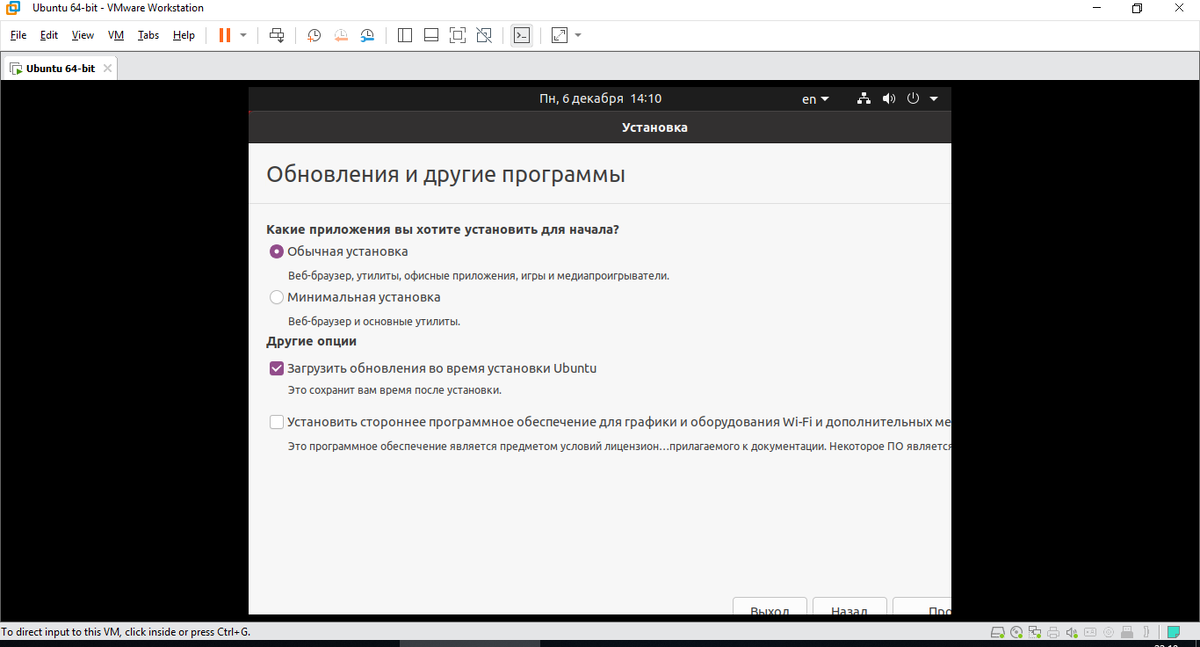Click the Какие приложения вы хотите установить question
This screenshot has width=1200, height=647.
tap(443, 229)
